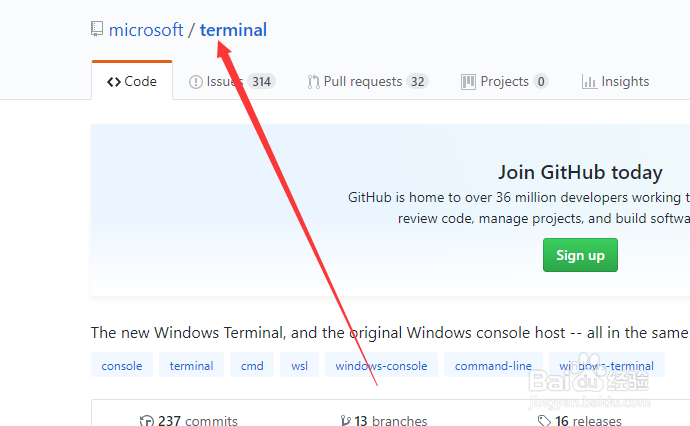This screenshot has height=426, width=690.
Task: Click the Insights bar graph icon
Action: (589, 82)
